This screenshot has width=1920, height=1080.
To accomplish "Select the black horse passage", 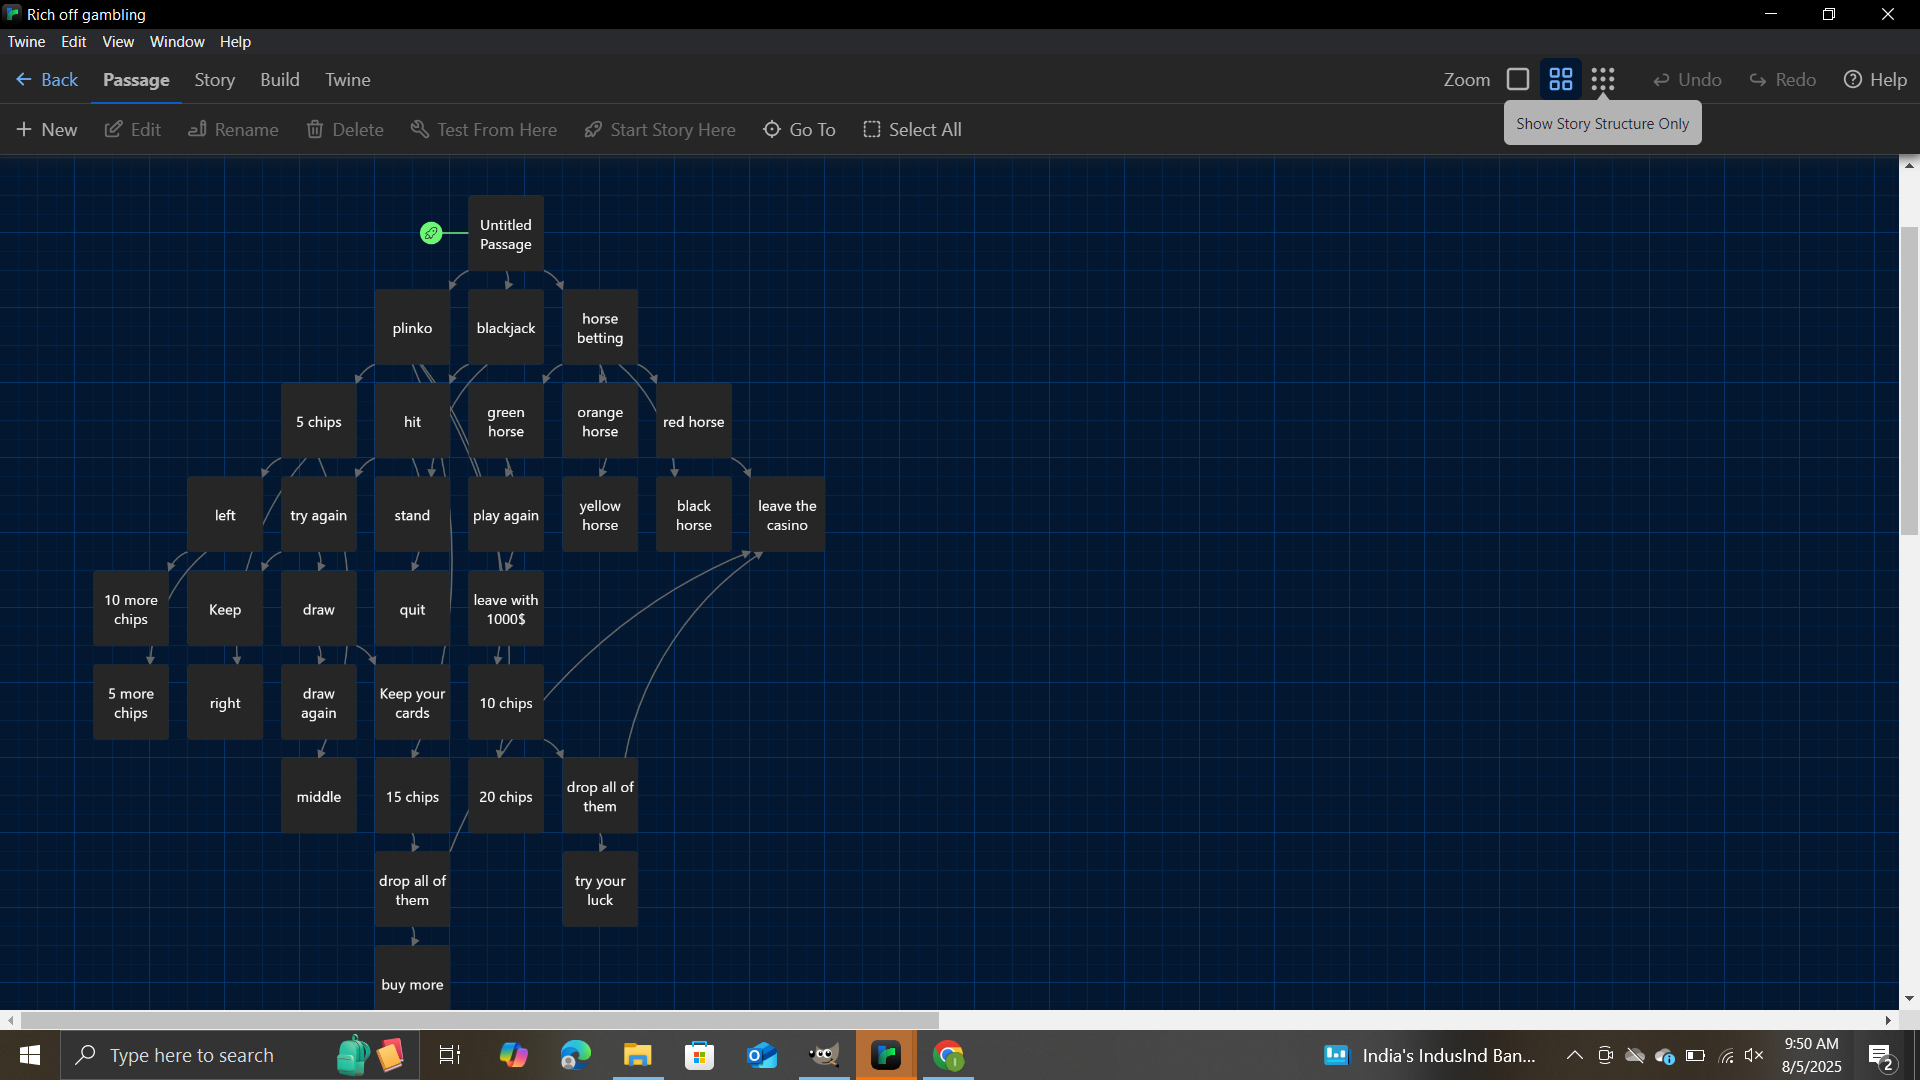I will pyautogui.click(x=694, y=515).
